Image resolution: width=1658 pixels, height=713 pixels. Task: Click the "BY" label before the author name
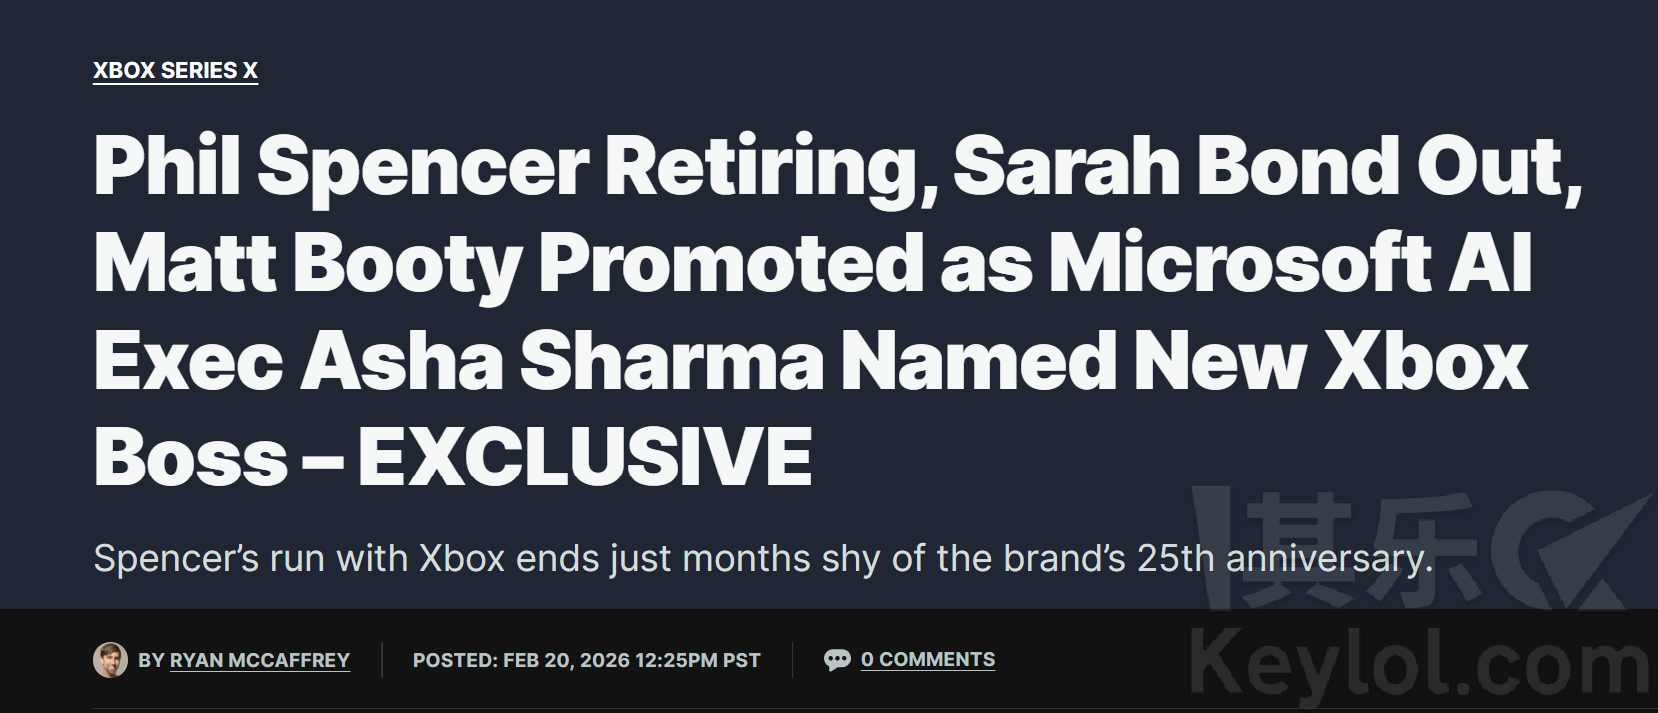(x=151, y=660)
